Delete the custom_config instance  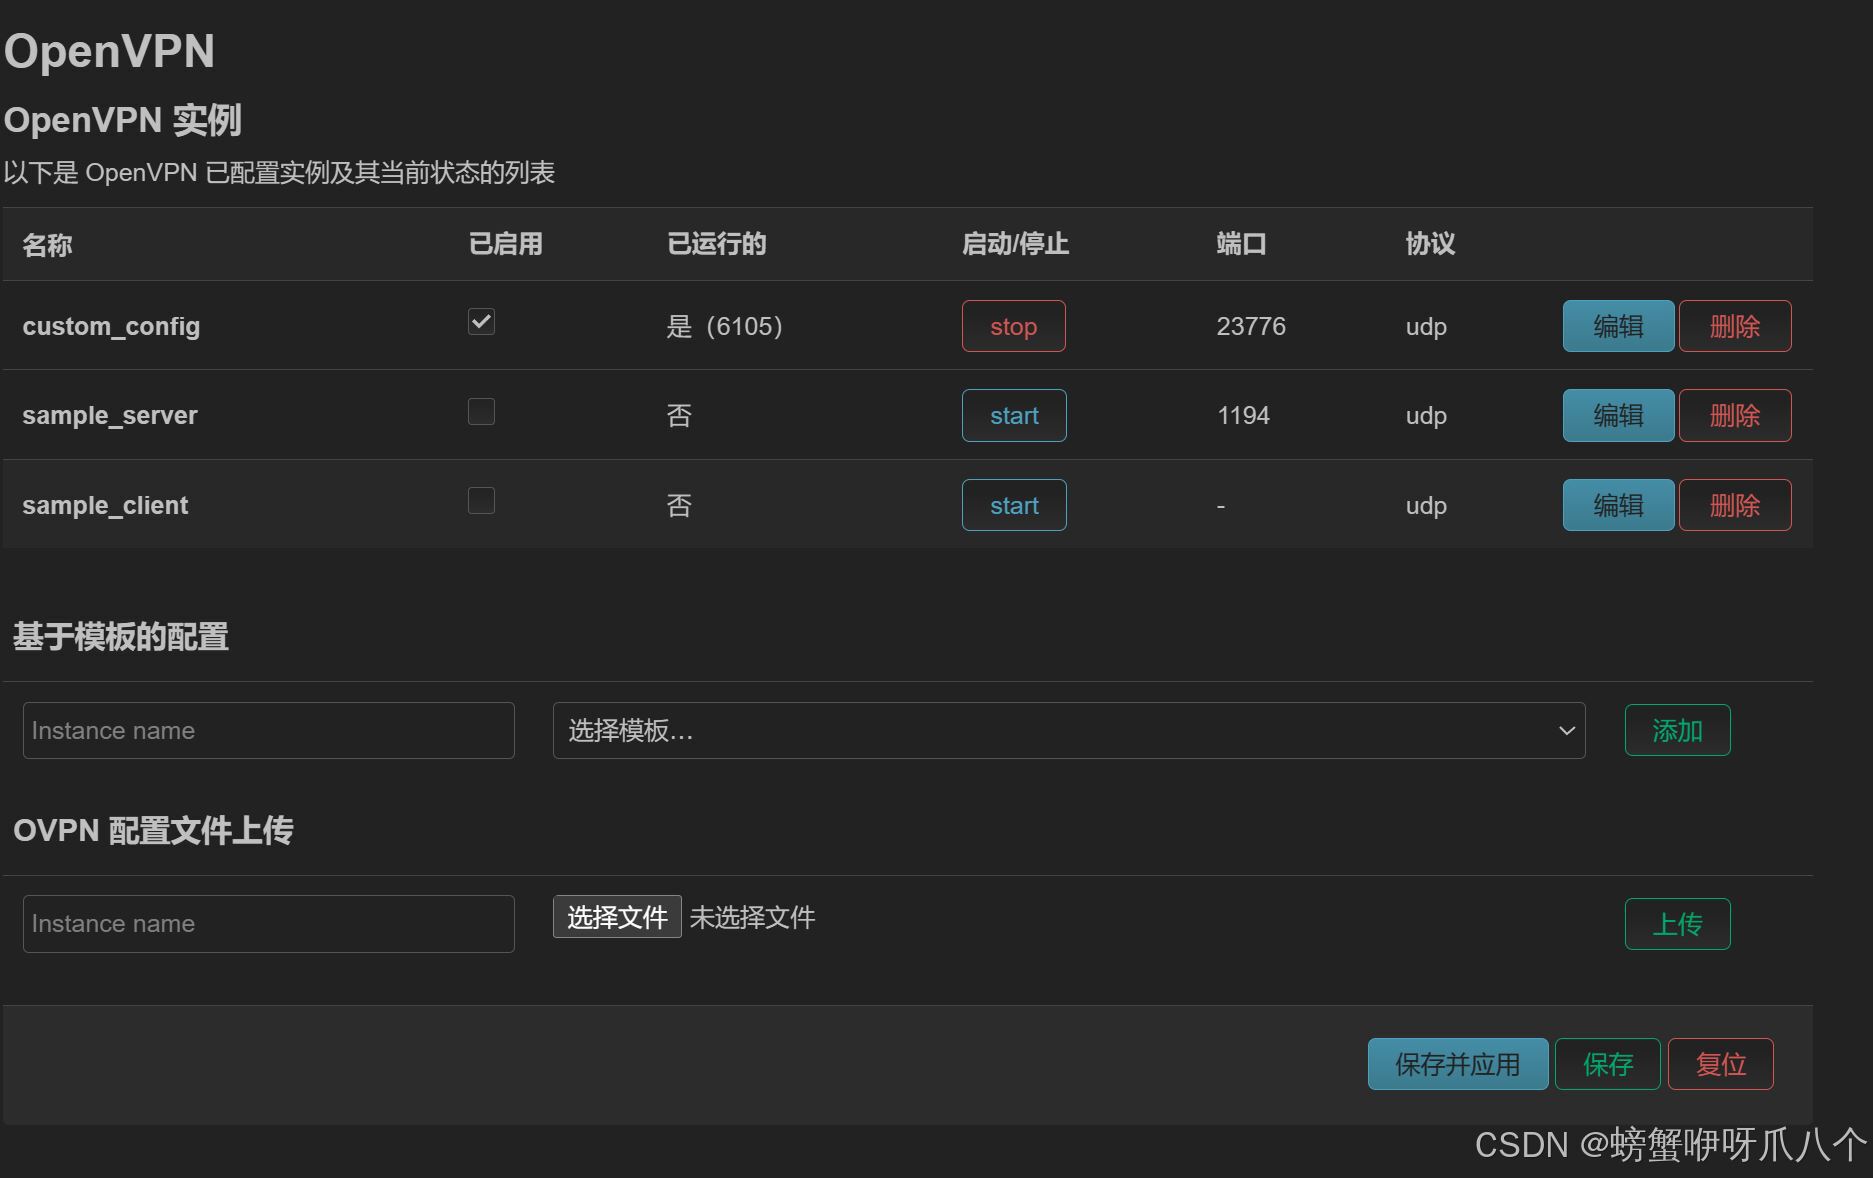[x=1735, y=326]
